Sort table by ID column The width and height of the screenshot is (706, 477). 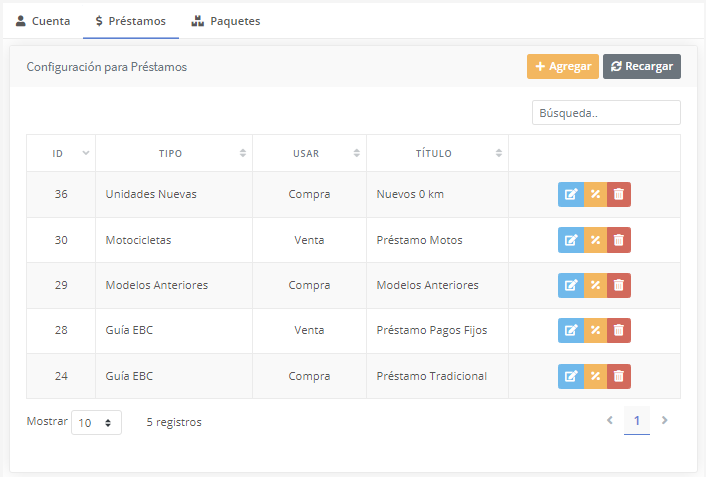click(60, 153)
